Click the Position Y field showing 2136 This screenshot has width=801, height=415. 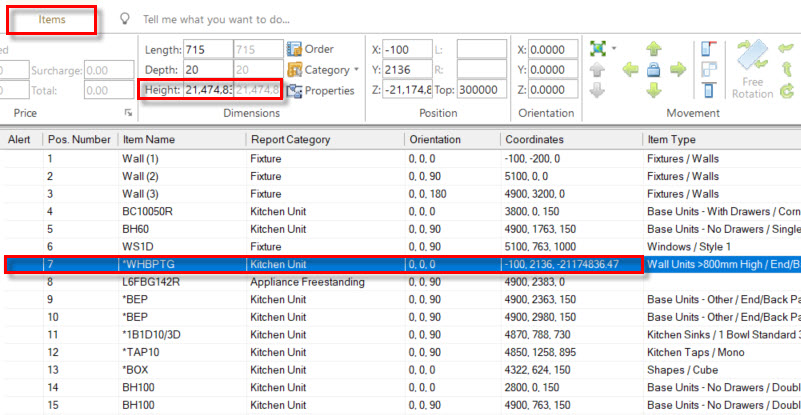pos(407,70)
